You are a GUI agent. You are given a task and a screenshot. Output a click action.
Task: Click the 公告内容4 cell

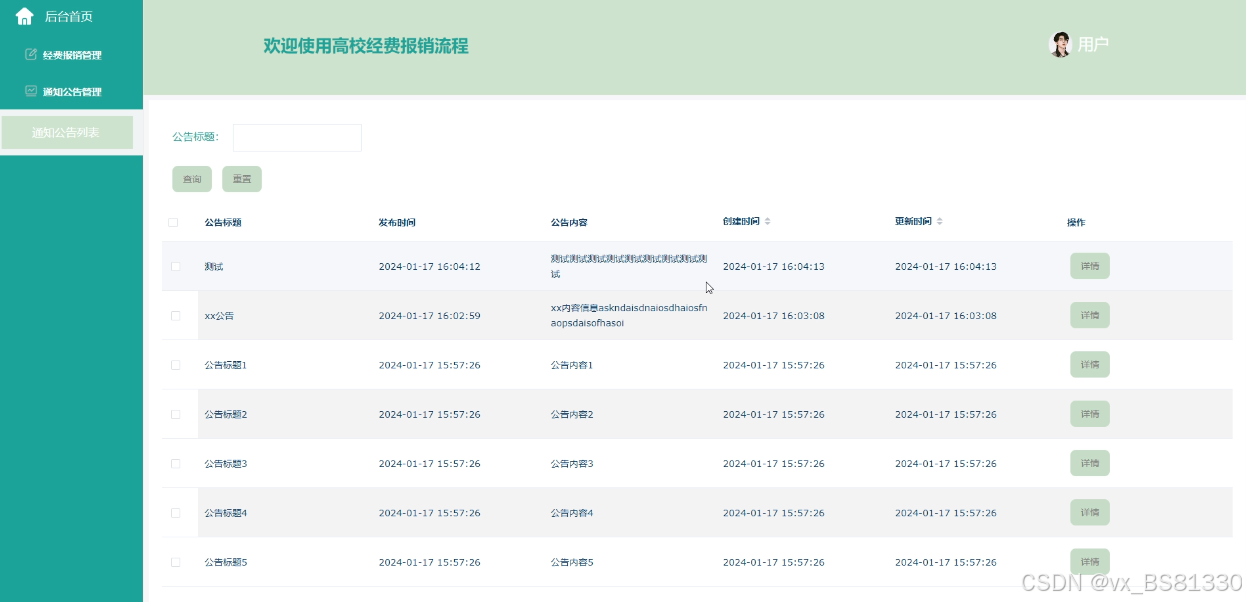point(572,513)
